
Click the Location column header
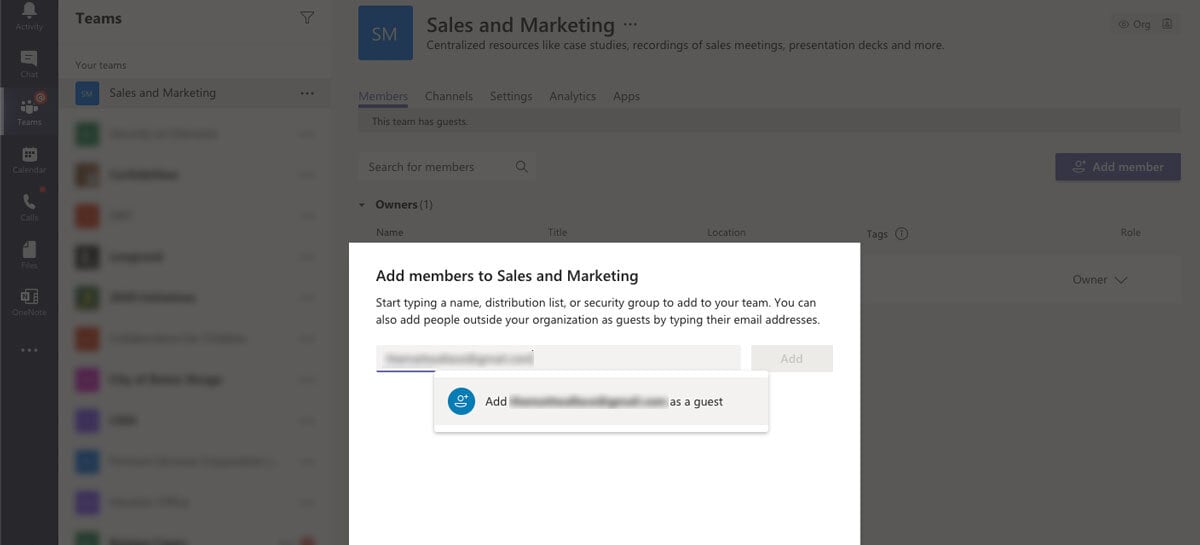726,233
